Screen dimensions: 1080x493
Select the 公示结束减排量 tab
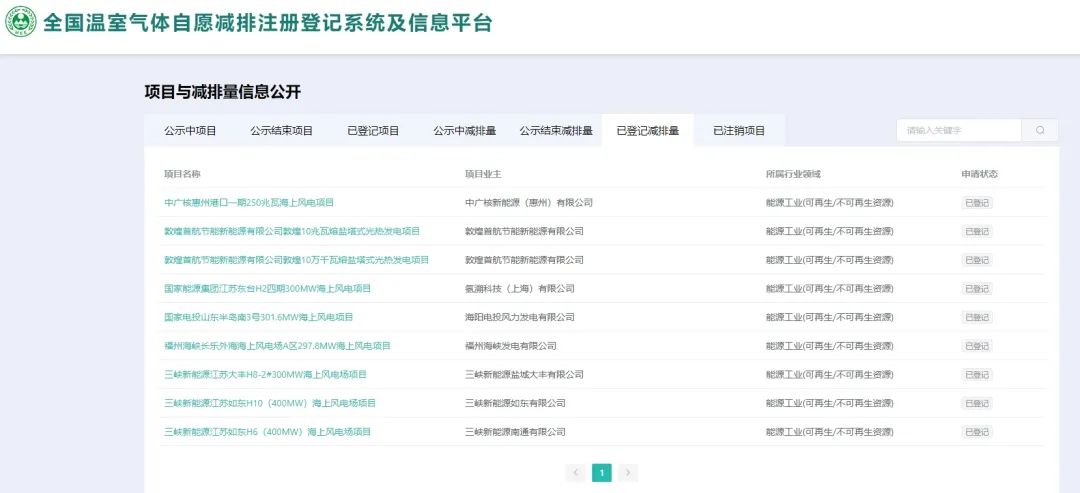pos(556,131)
